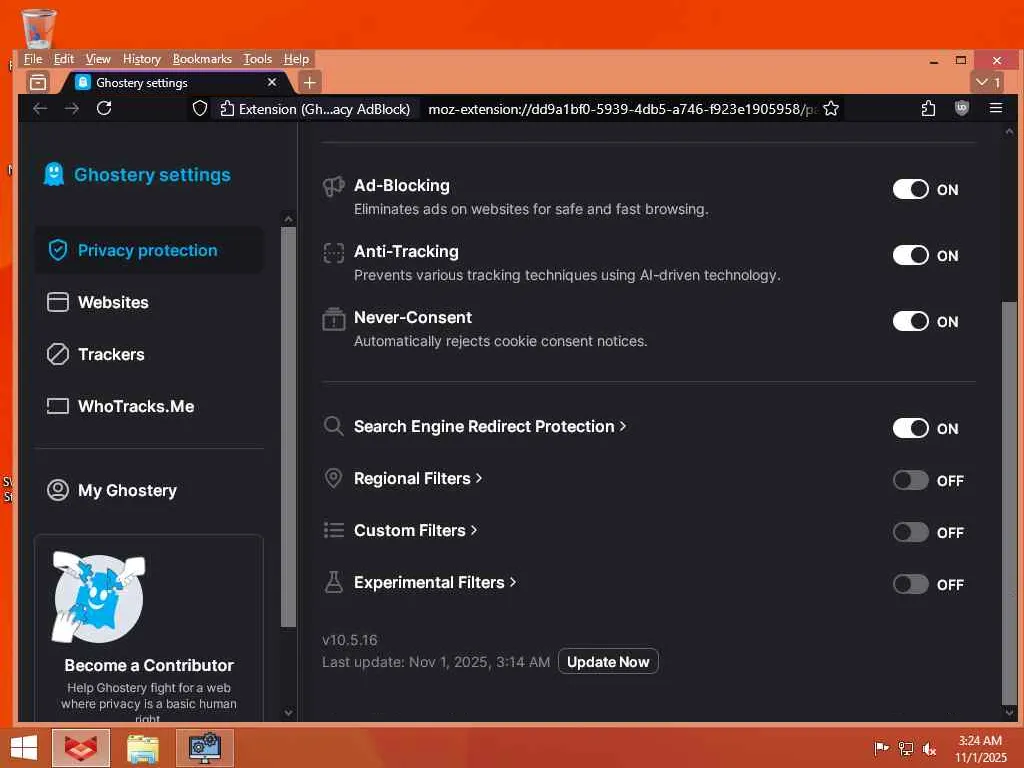
Task: Click the Ghostery ghost logo icon
Action: pyautogui.click(x=54, y=174)
